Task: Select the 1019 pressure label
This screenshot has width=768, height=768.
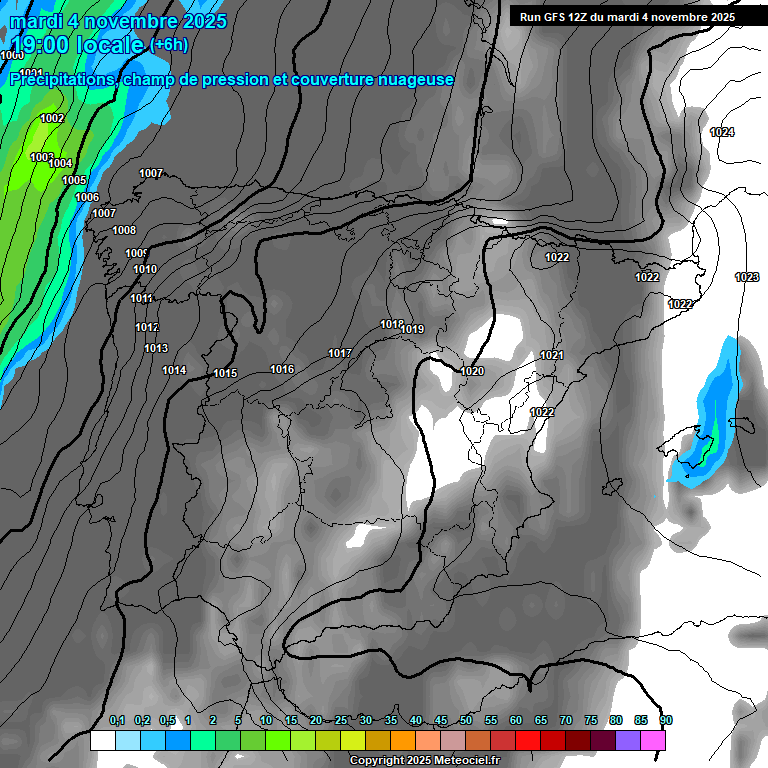Action: click(412, 330)
